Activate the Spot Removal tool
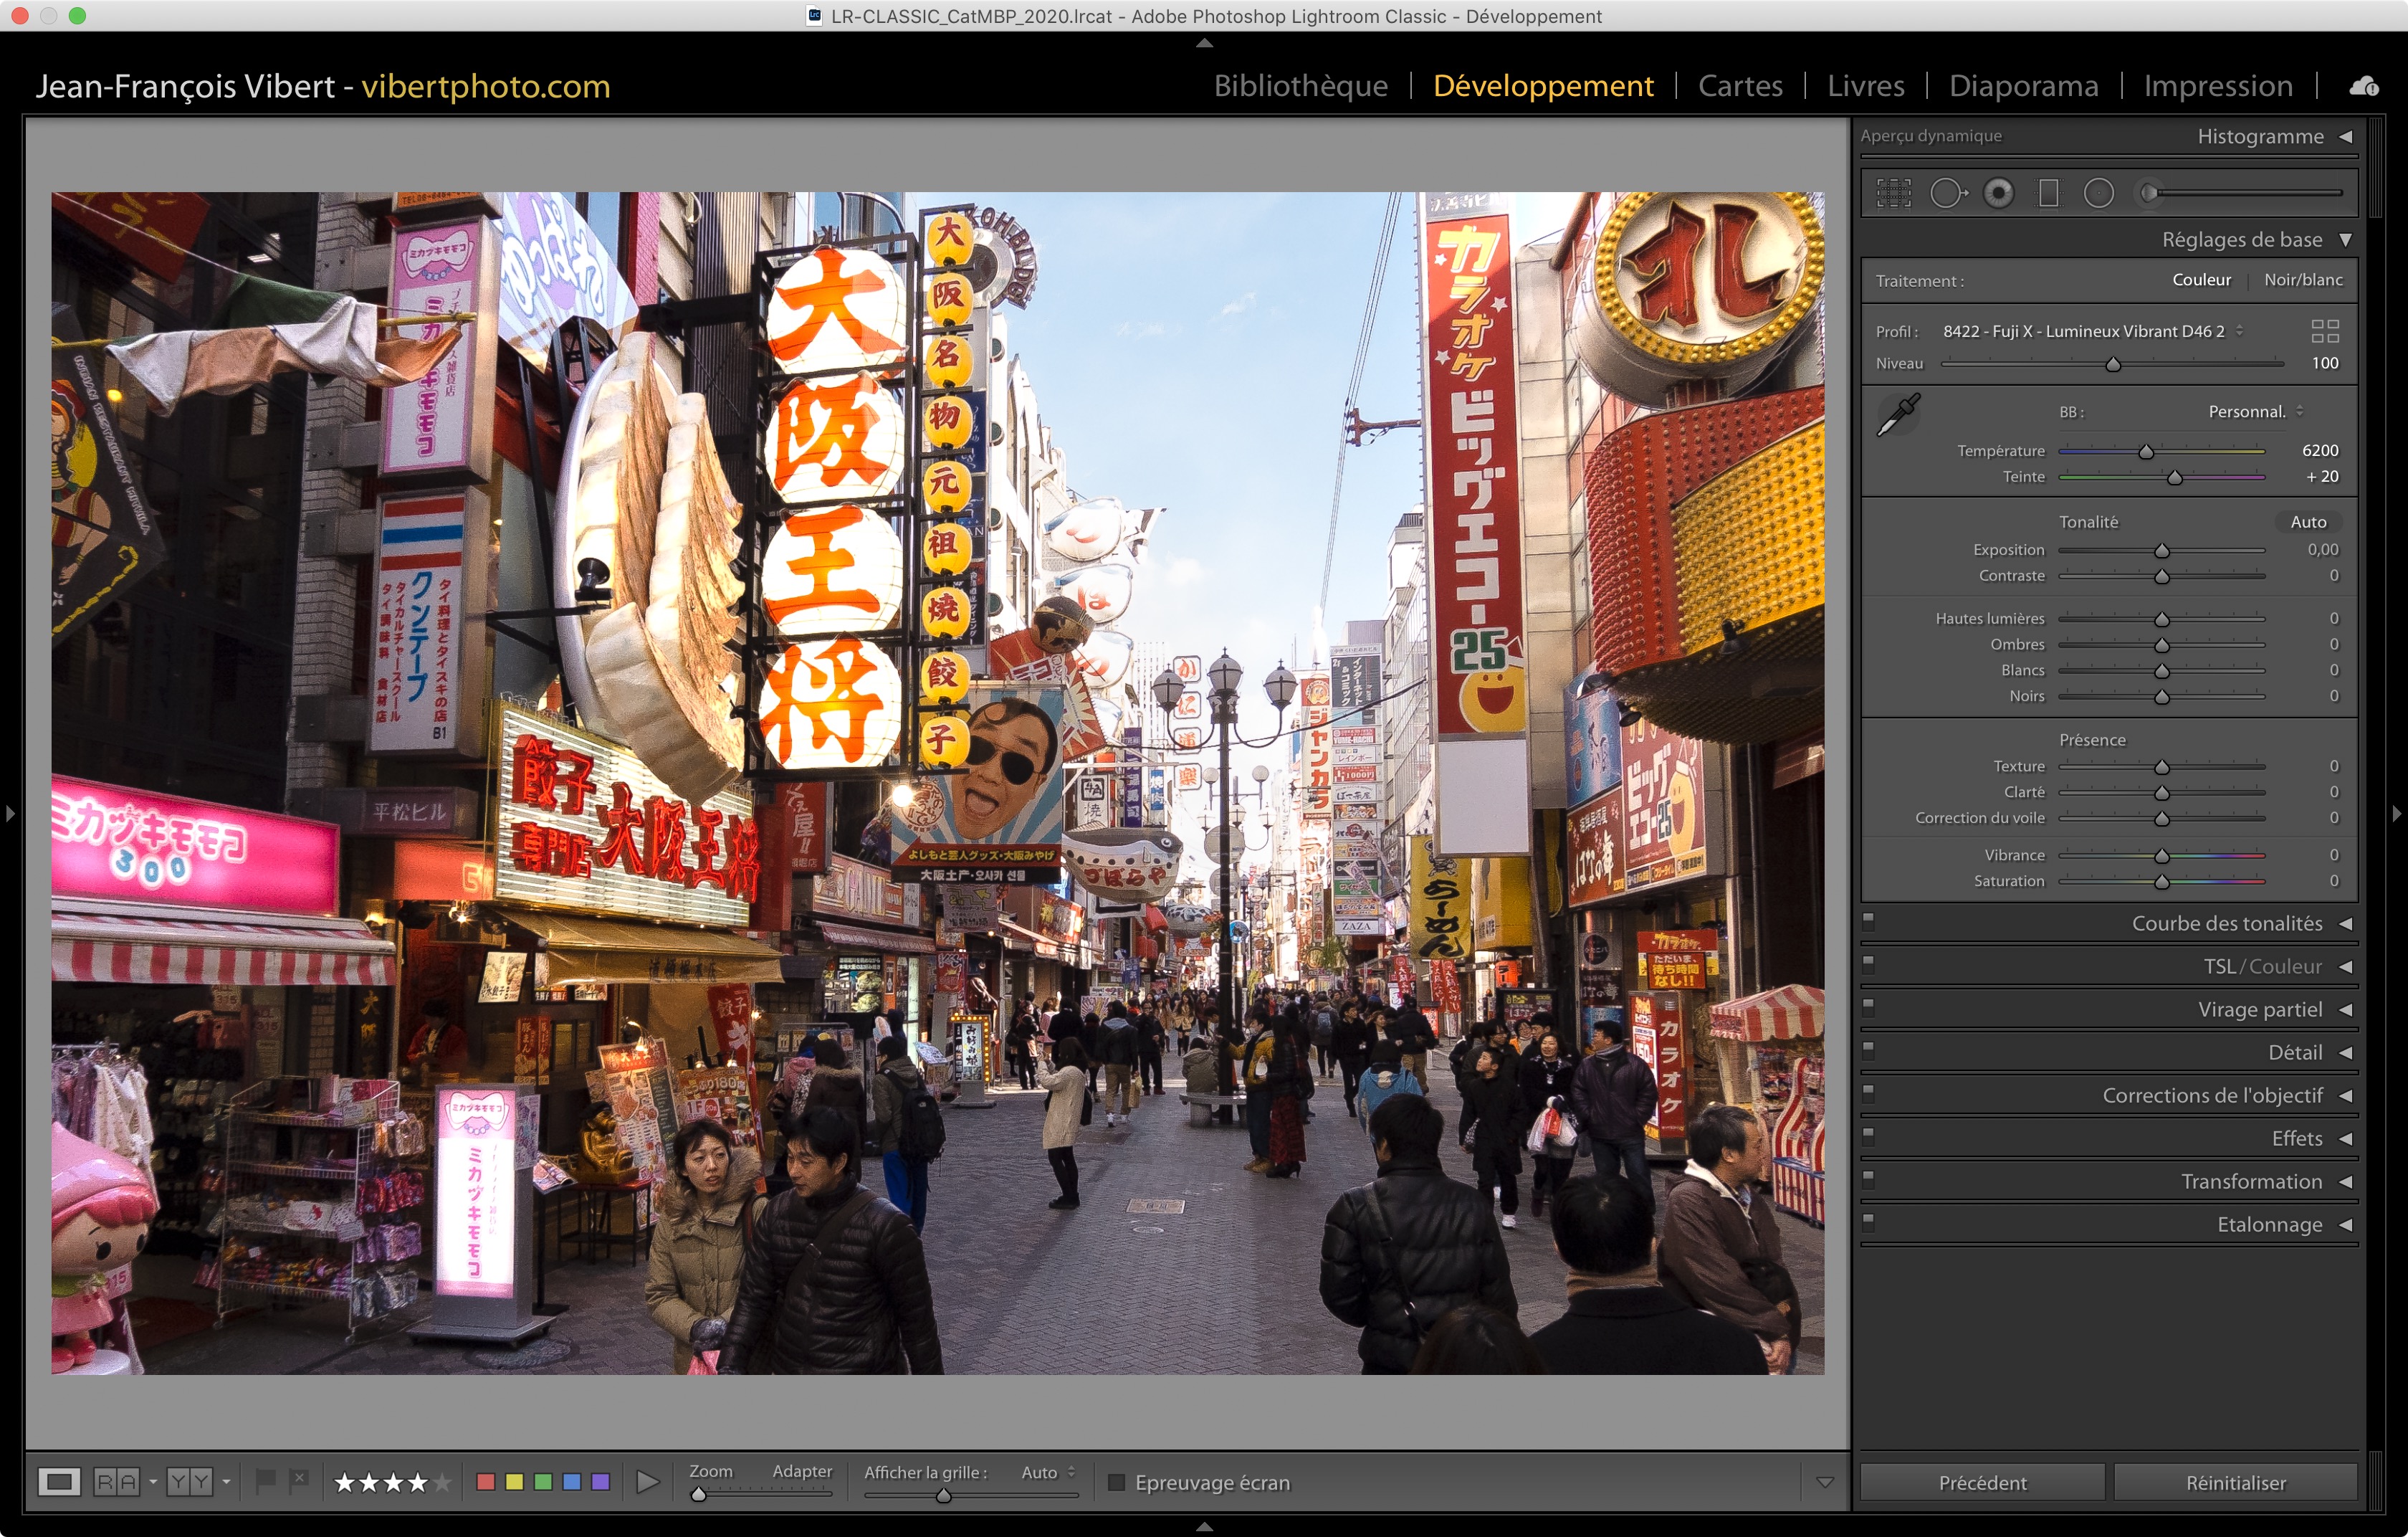Viewport: 2408px width, 1537px height. point(1947,193)
